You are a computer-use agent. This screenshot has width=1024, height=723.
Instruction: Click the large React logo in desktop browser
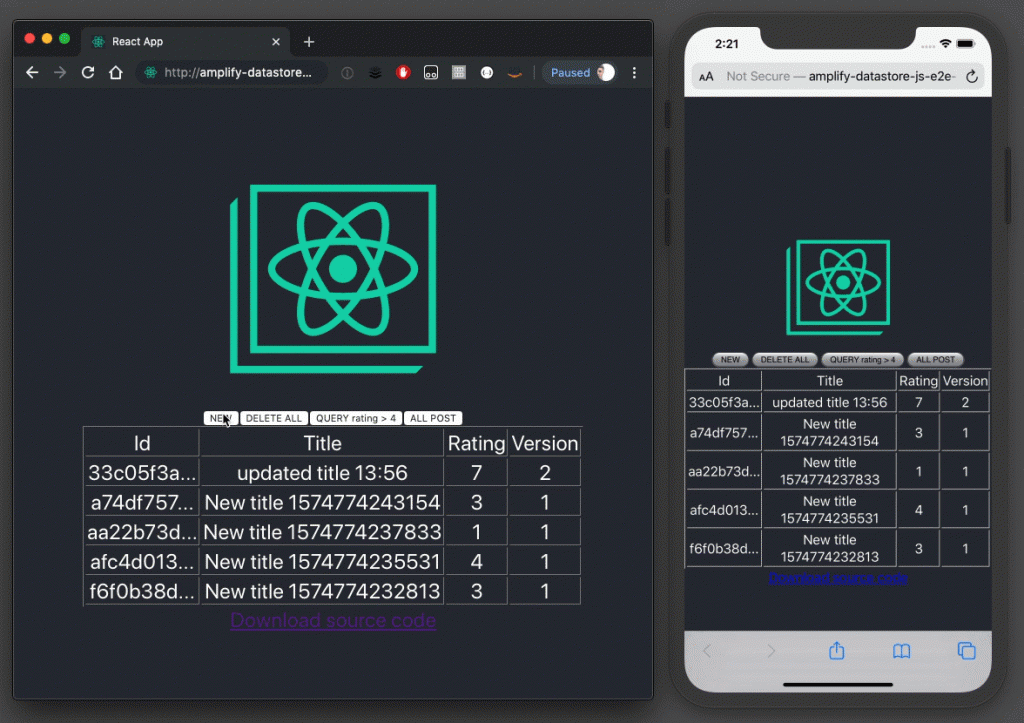(x=333, y=279)
